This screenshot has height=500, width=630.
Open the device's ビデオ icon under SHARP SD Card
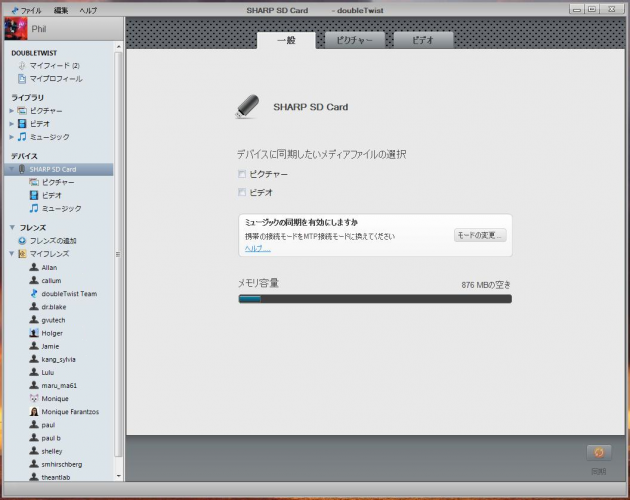pyautogui.click(x=34, y=195)
